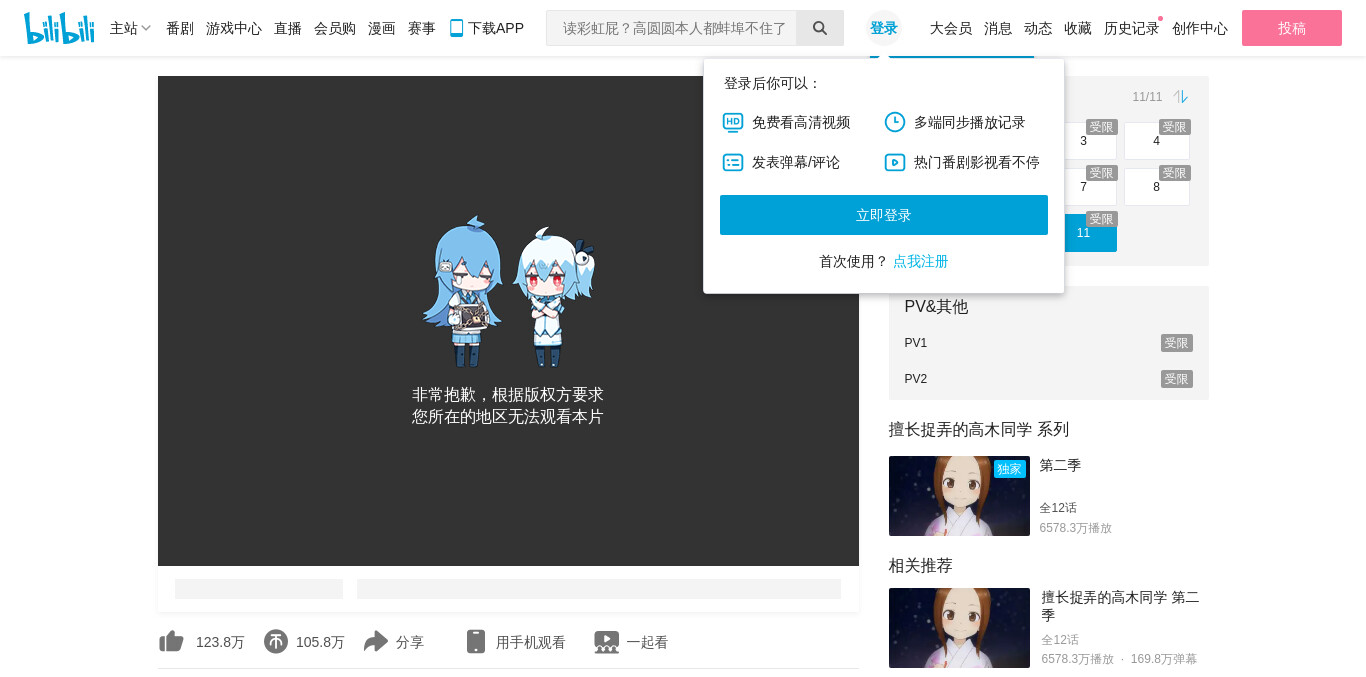Open the 第二季 title under 系列
Screen dimensions: 1366x677
(1060, 465)
